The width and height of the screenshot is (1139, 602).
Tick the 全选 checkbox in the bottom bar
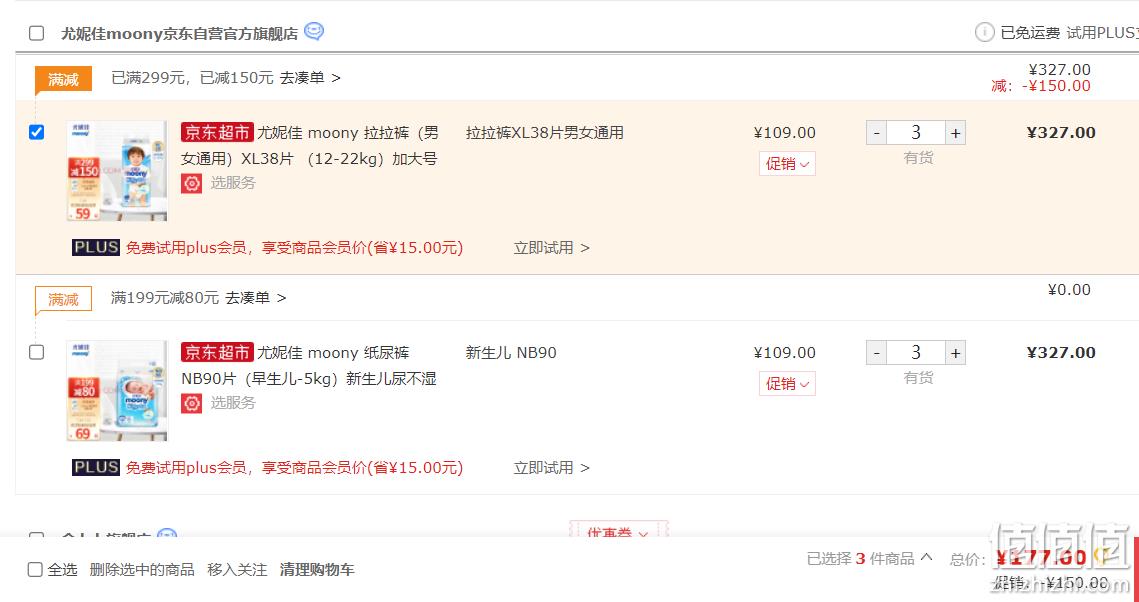tap(35, 569)
